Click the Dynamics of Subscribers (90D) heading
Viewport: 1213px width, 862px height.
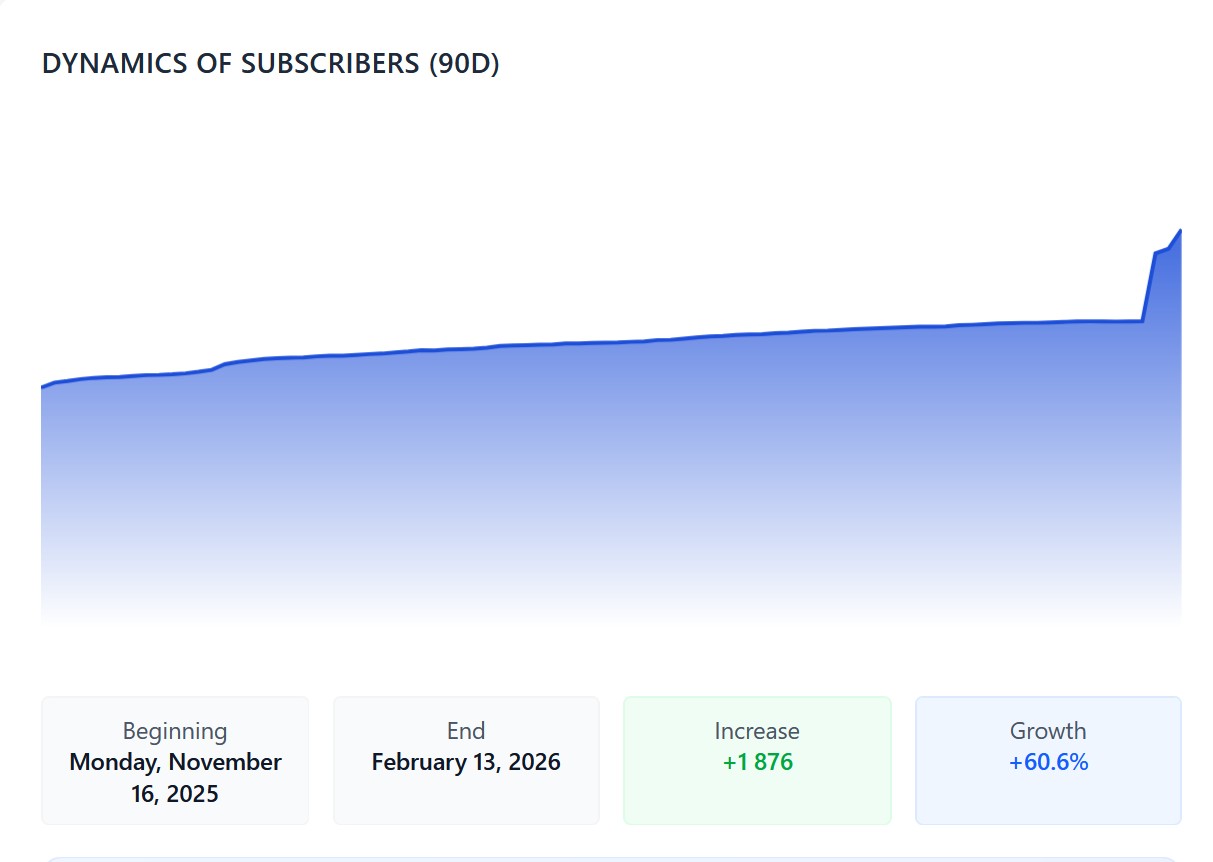[270, 64]
